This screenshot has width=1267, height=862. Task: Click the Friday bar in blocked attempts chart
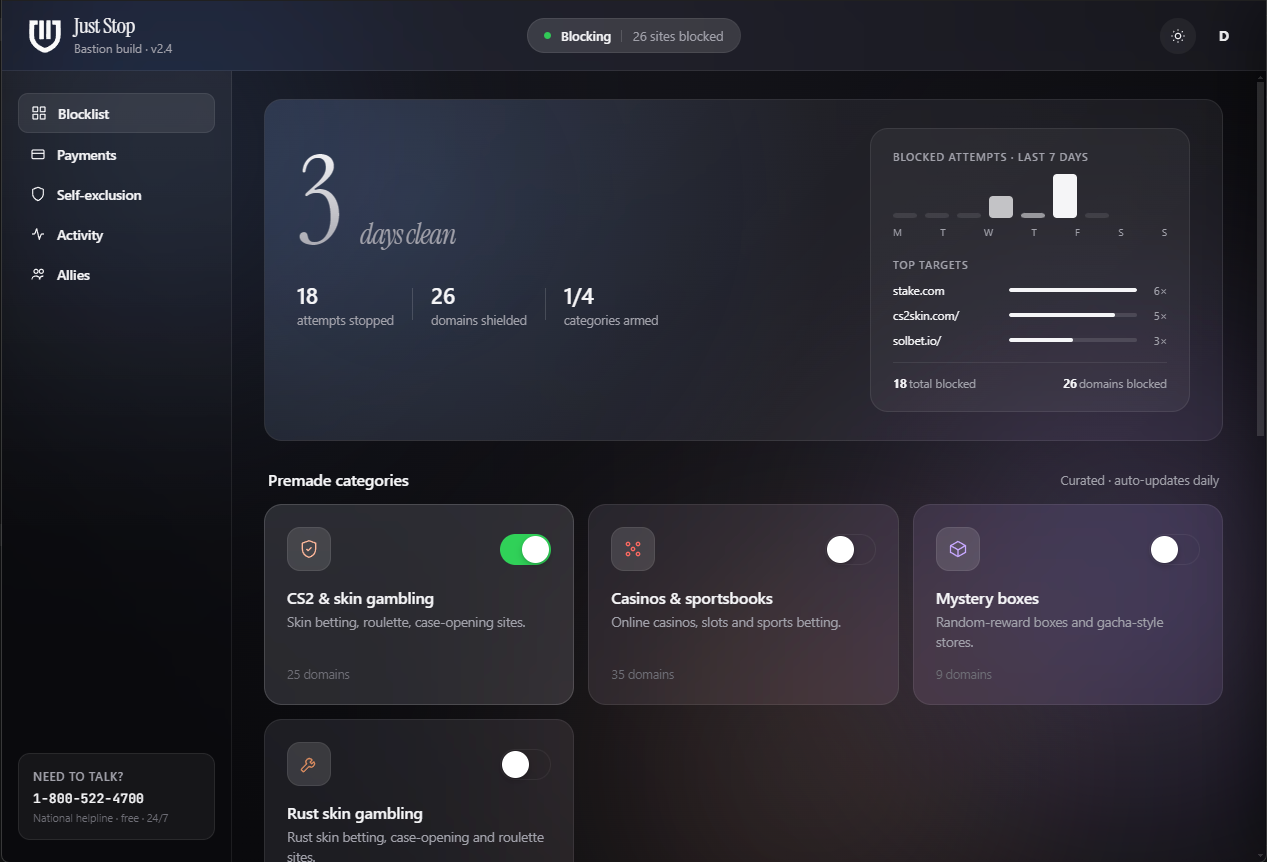1065,196
